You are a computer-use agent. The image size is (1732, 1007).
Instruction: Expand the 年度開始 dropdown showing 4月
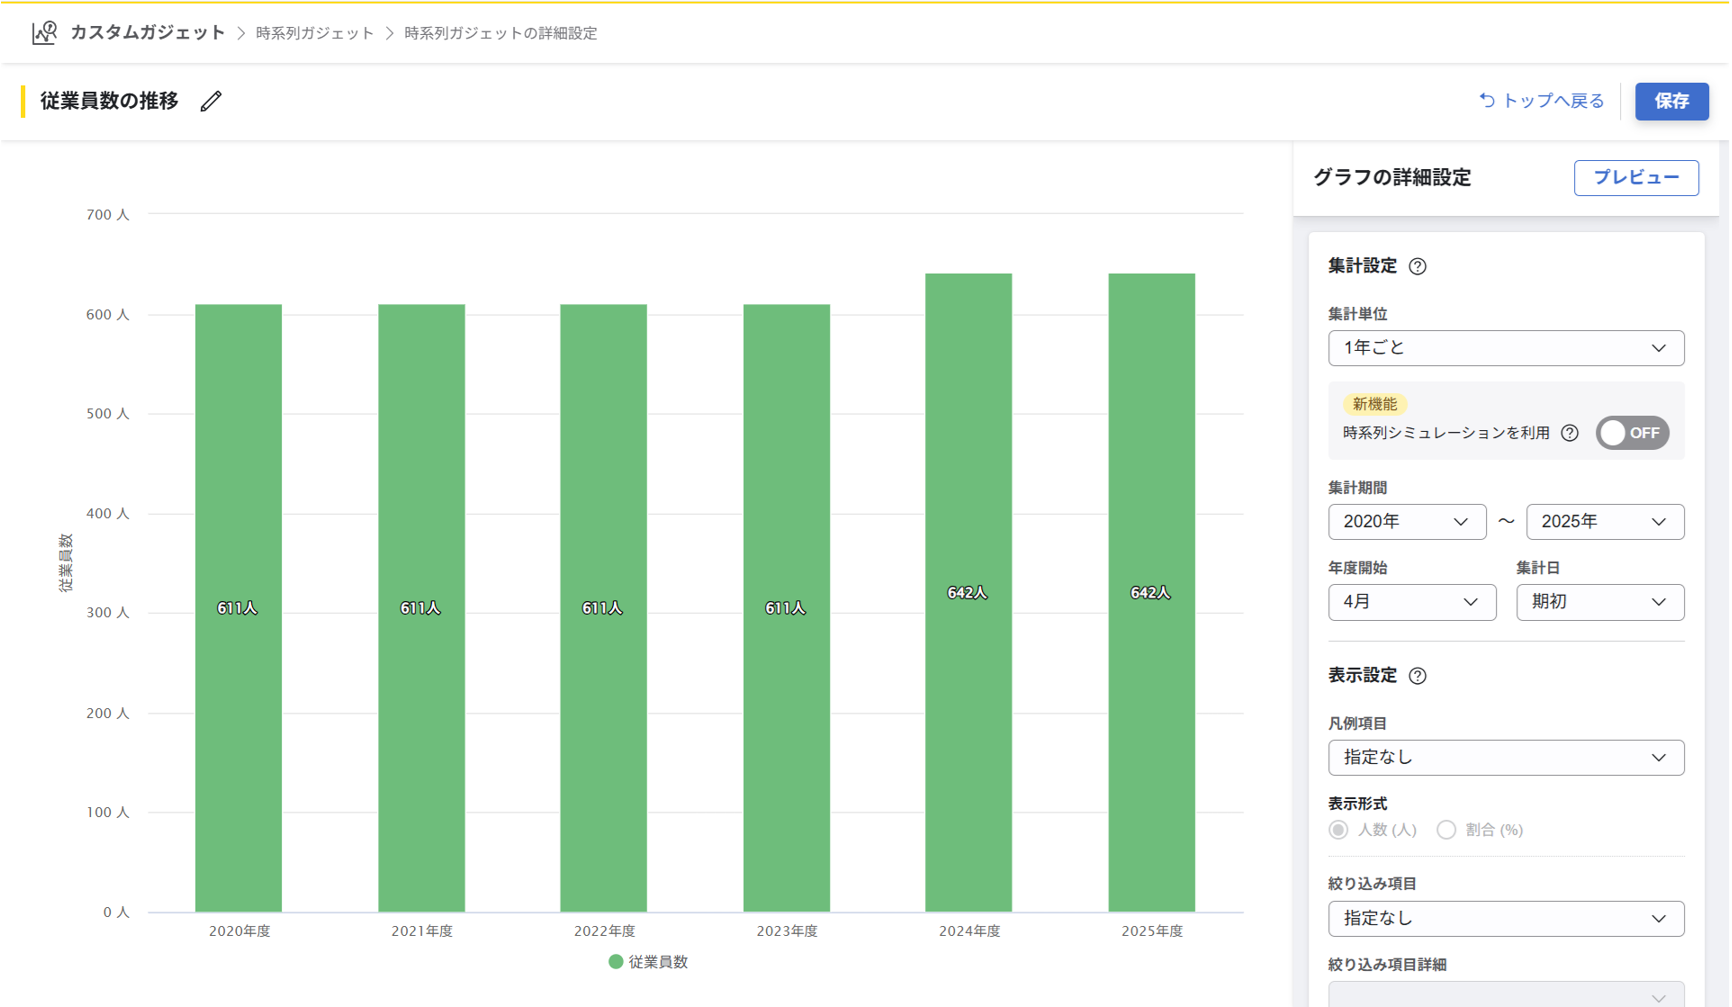pos(1411,602)
